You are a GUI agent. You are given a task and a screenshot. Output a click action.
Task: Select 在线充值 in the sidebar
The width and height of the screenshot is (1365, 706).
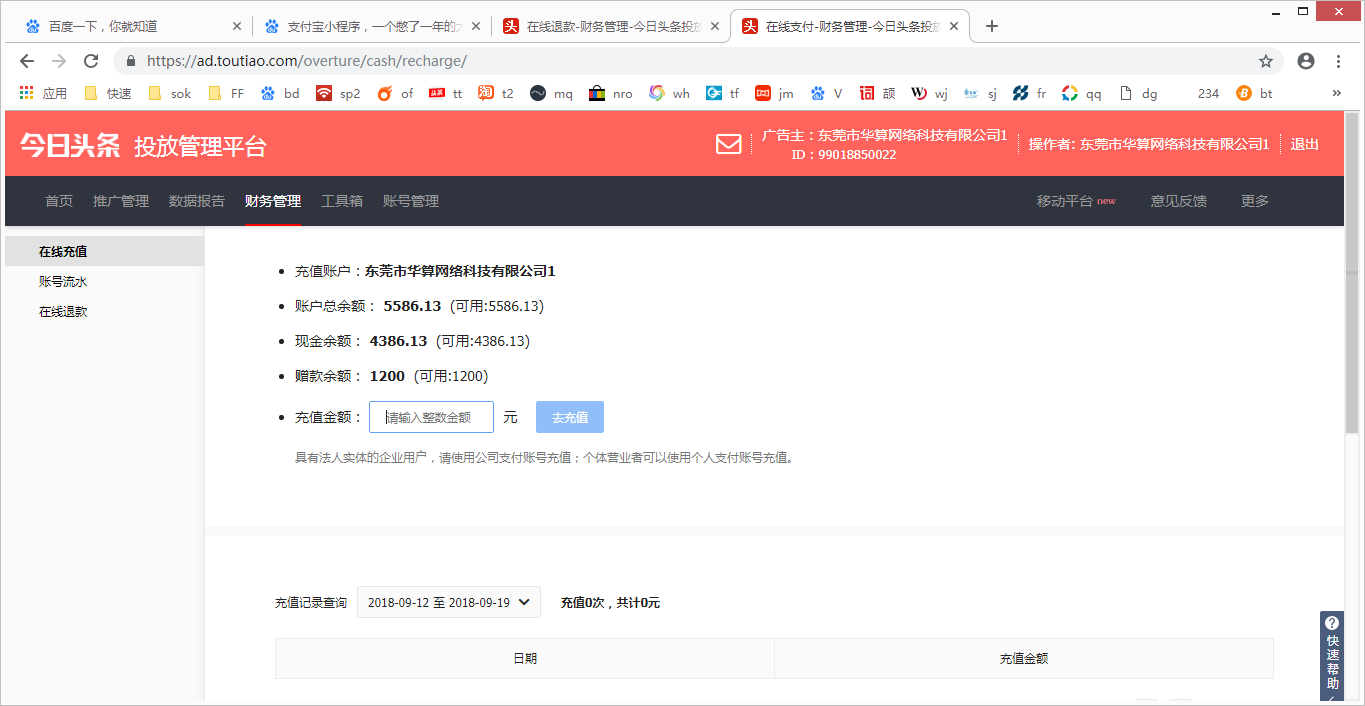[104, 251]
